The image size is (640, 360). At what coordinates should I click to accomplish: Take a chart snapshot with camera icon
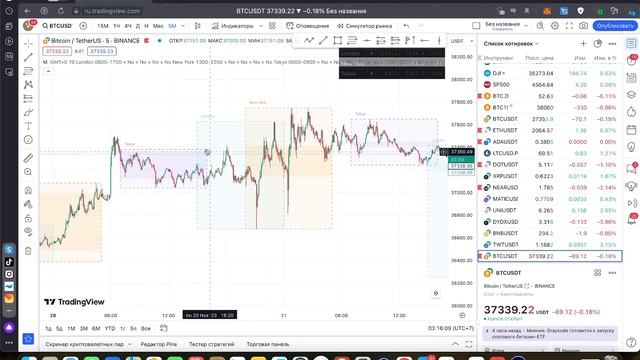[x=584, y=26]
